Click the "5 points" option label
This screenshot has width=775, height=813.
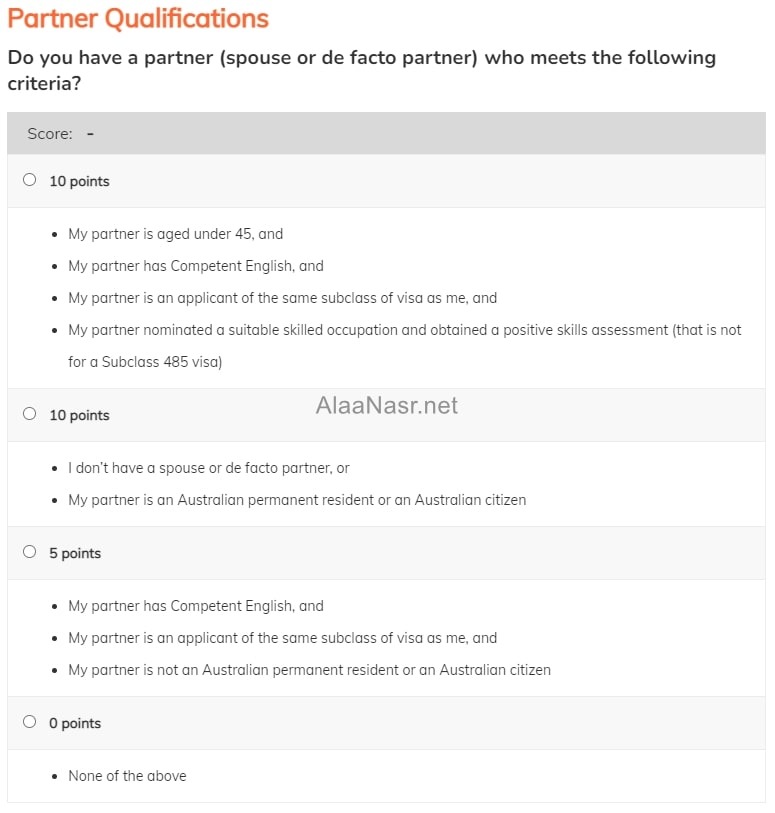[x=75, y=553]
